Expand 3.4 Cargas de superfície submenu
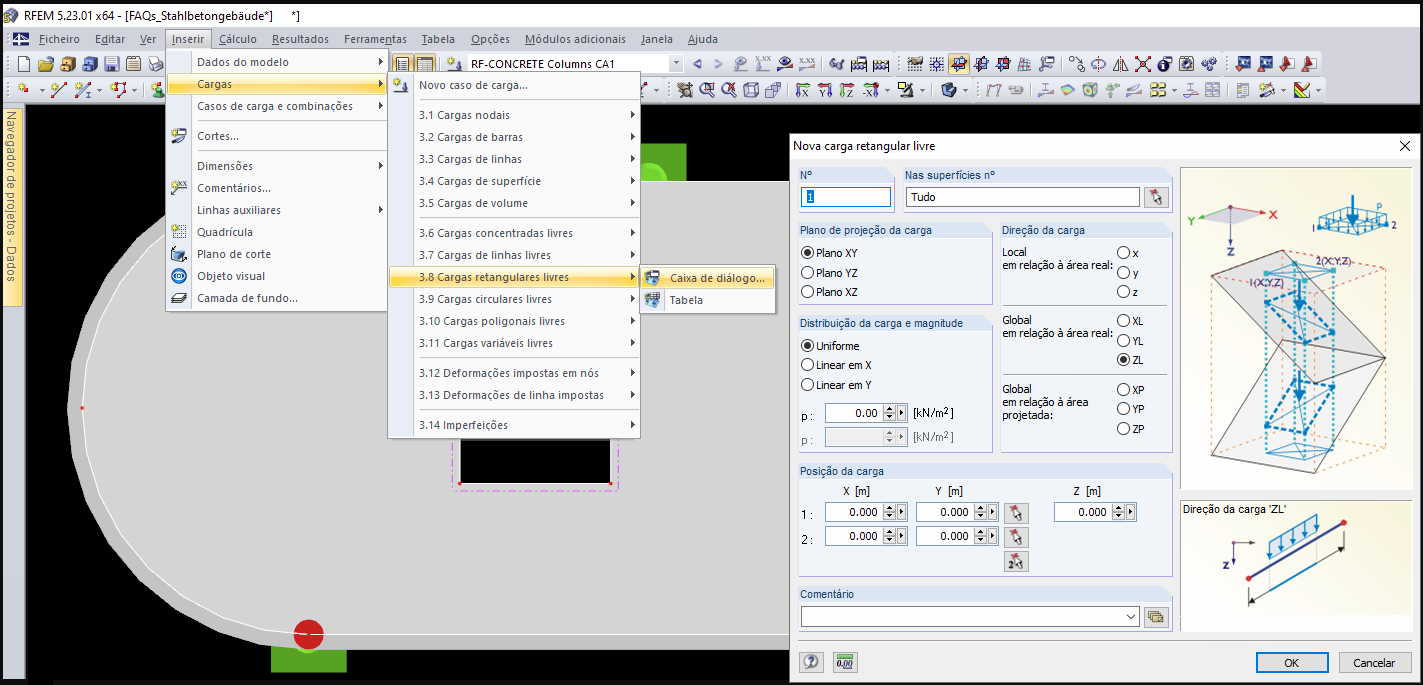 click(514, 181)
